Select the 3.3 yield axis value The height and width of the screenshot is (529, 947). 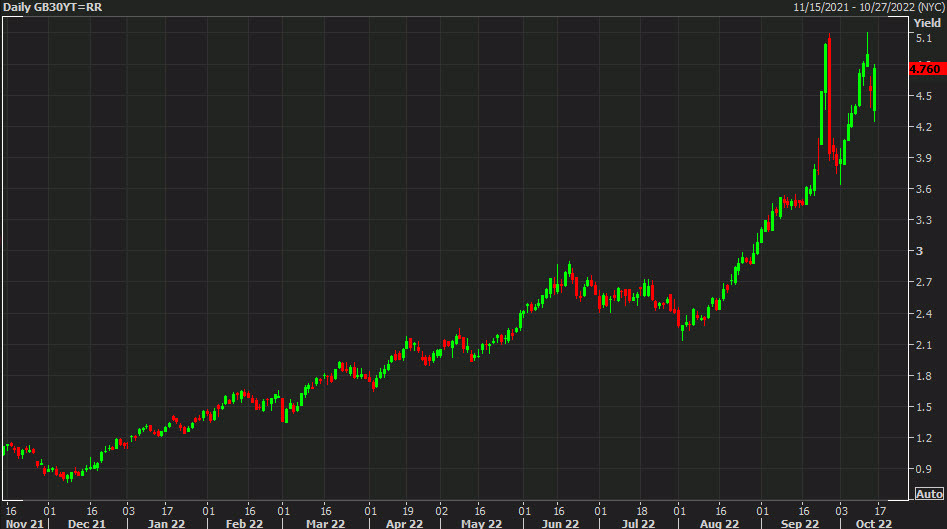click(x=923, y=220)
